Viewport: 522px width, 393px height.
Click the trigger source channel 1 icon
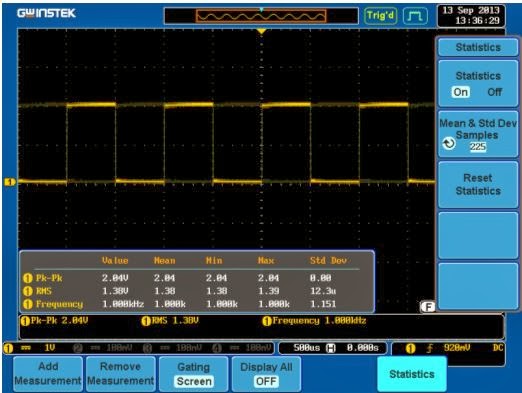(411, 349)
